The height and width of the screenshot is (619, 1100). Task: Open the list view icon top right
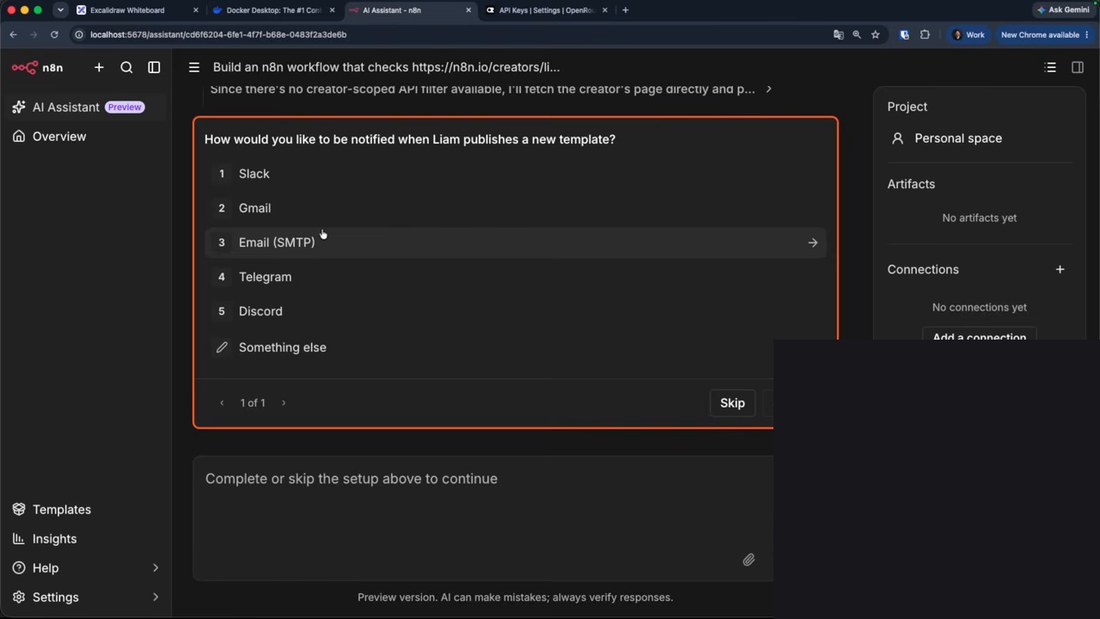pos(1050,67)
